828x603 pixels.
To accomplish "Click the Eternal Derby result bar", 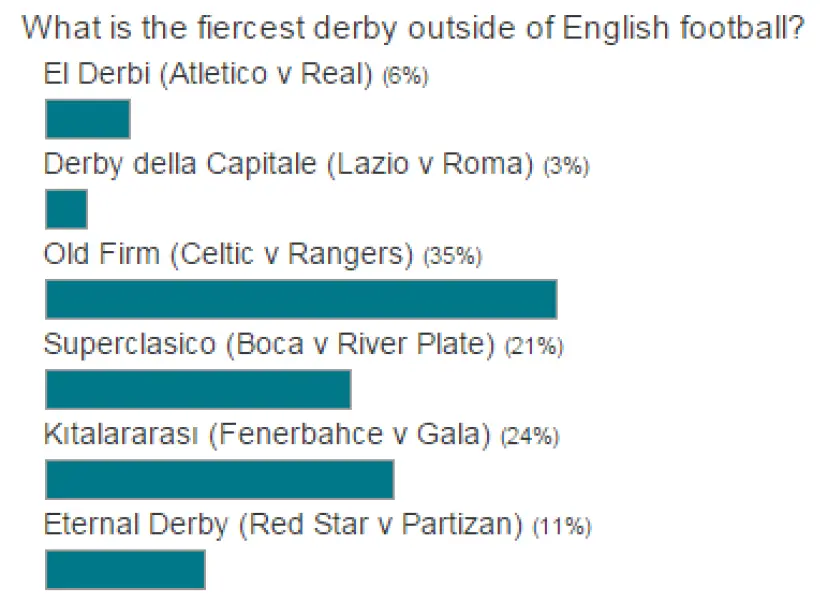I will coord(125,570).
